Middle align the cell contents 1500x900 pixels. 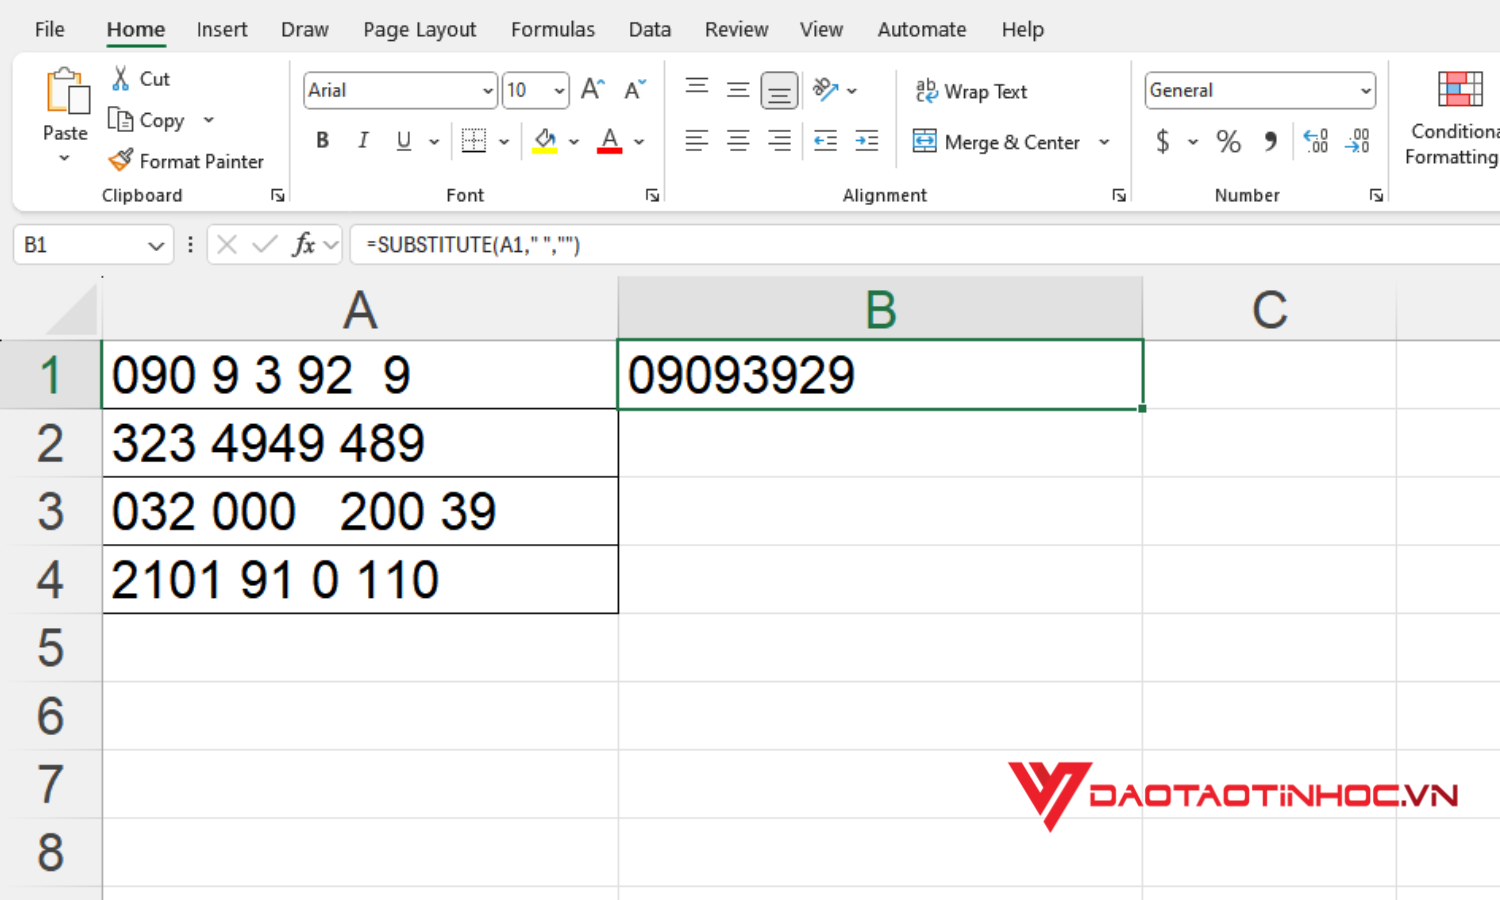(x=738, y=90)
